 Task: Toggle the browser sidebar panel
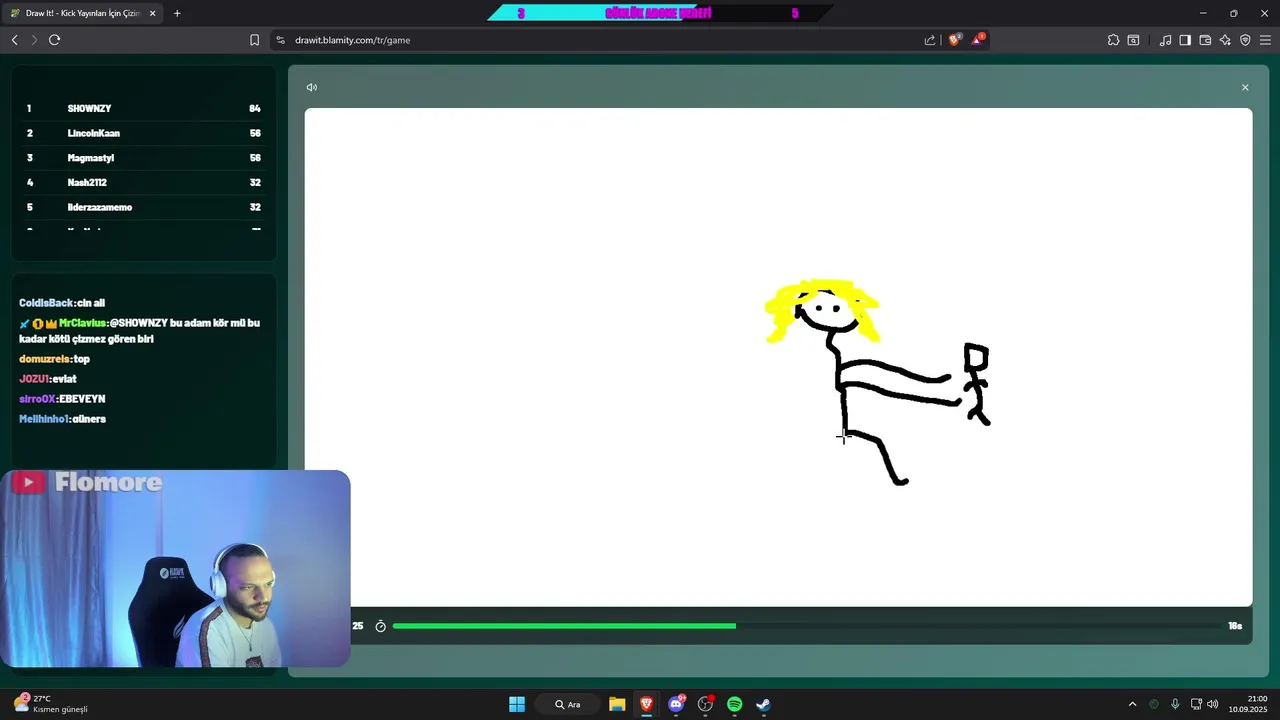click(1185, 40)
